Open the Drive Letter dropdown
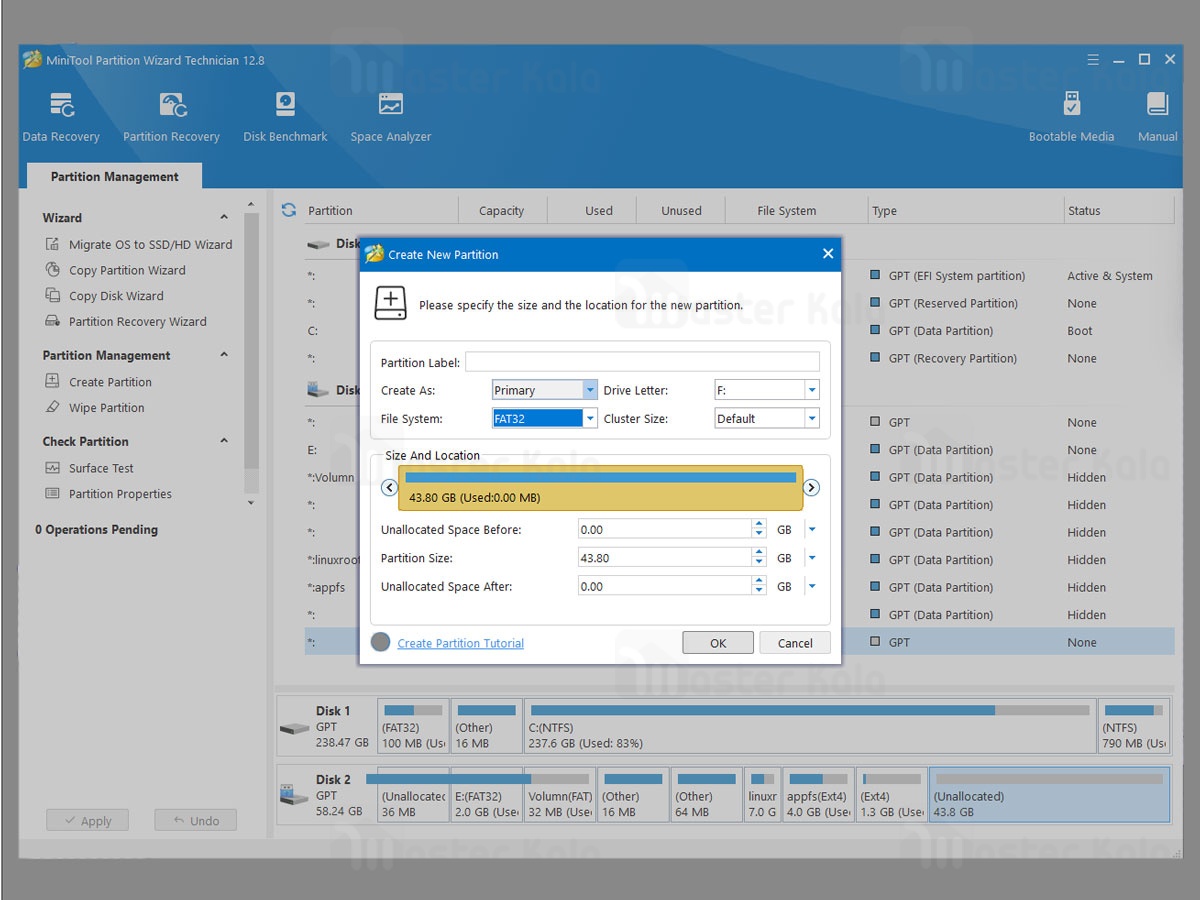 812,390
